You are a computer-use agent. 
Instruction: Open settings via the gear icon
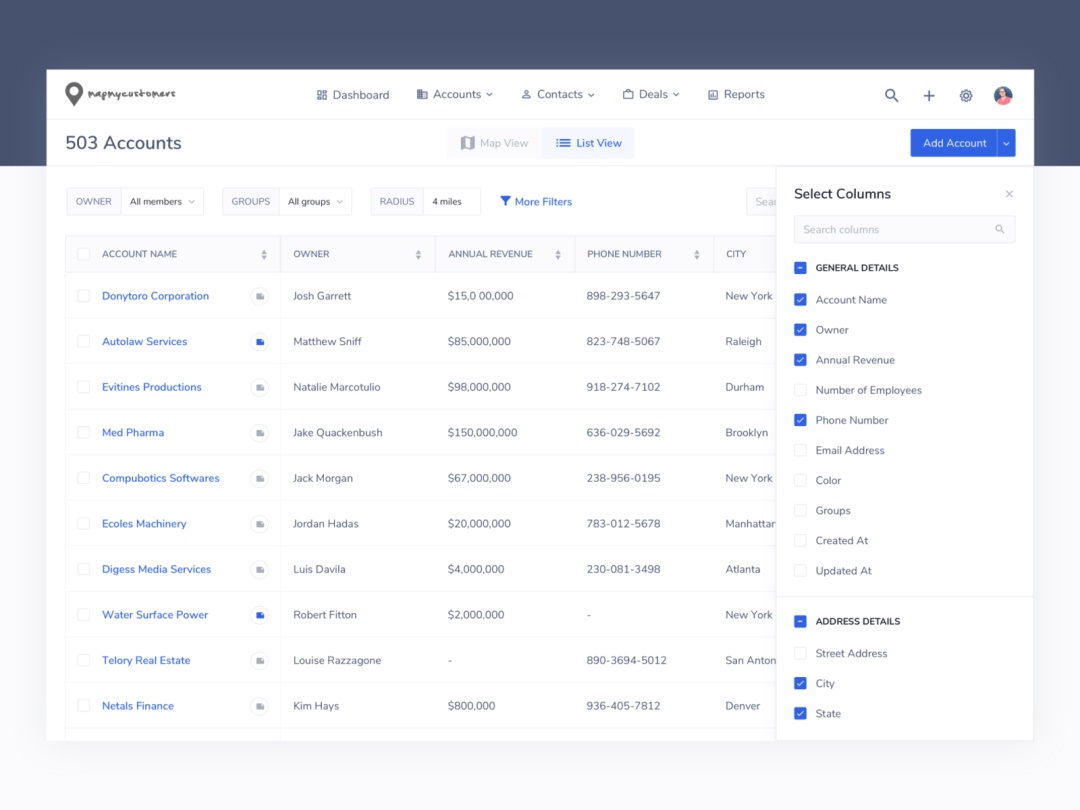pyautogui.click(x=966, y=96)
